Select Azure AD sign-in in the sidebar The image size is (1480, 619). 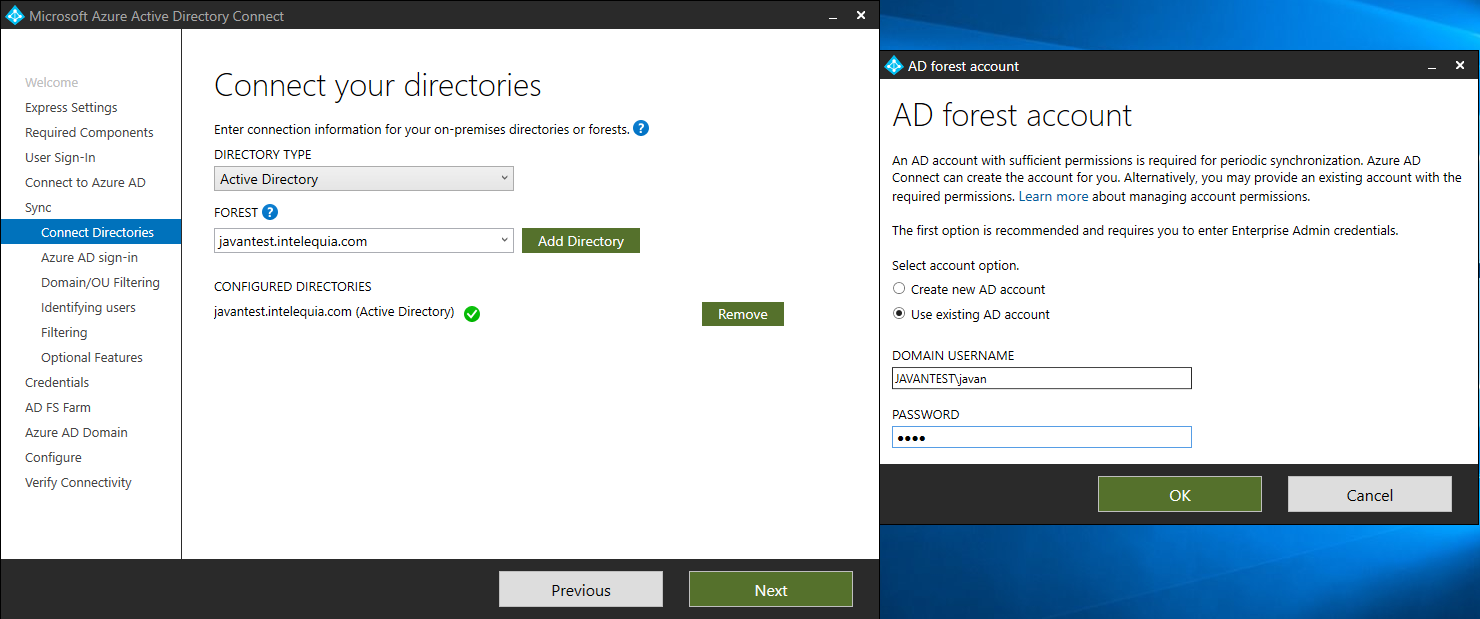coord(88,257)
